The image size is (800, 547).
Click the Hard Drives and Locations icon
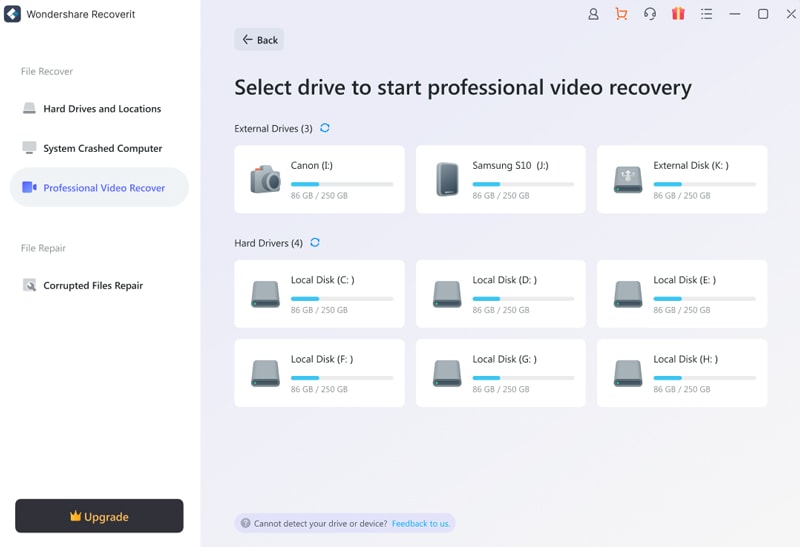point(29,108)
